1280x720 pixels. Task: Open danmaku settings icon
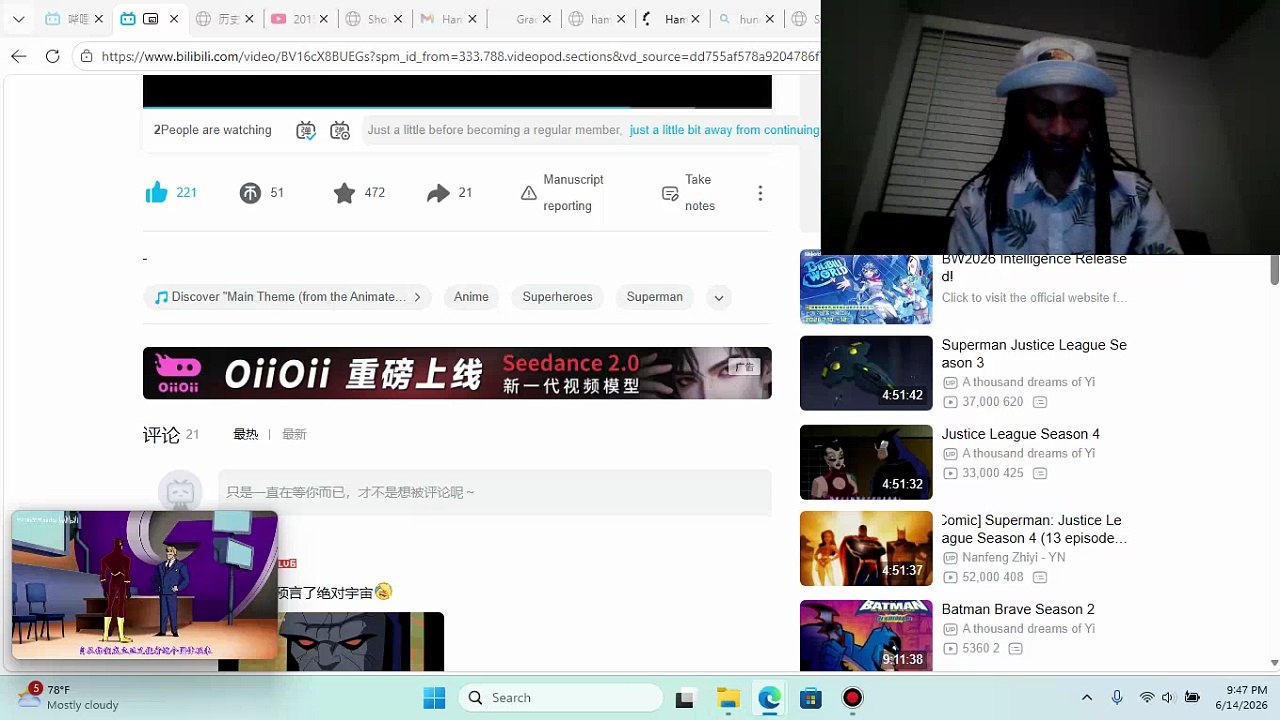[340, 130]
